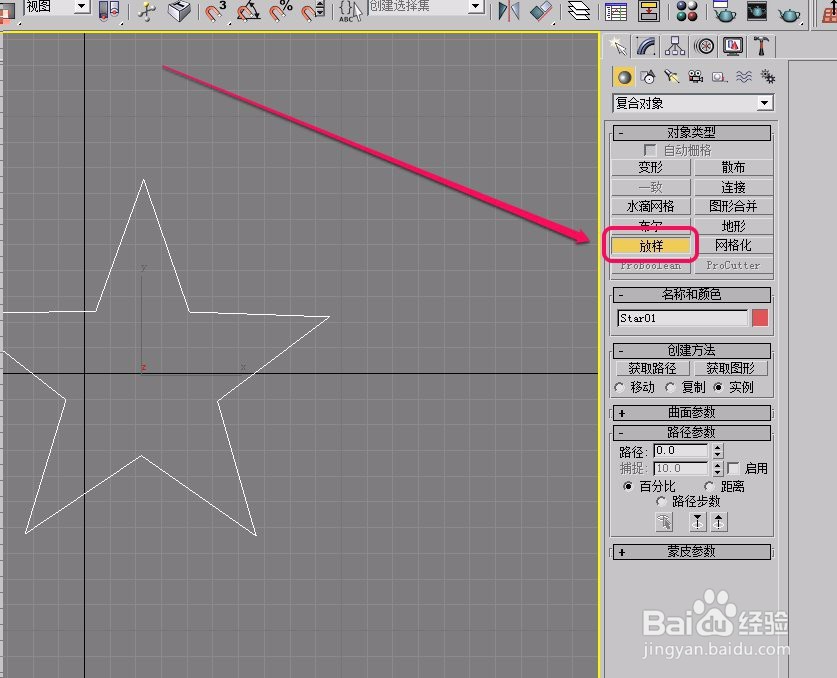Switch to the Shapes creation category
This screenshot has height=678, width=837.
click(x=649, y=77)
